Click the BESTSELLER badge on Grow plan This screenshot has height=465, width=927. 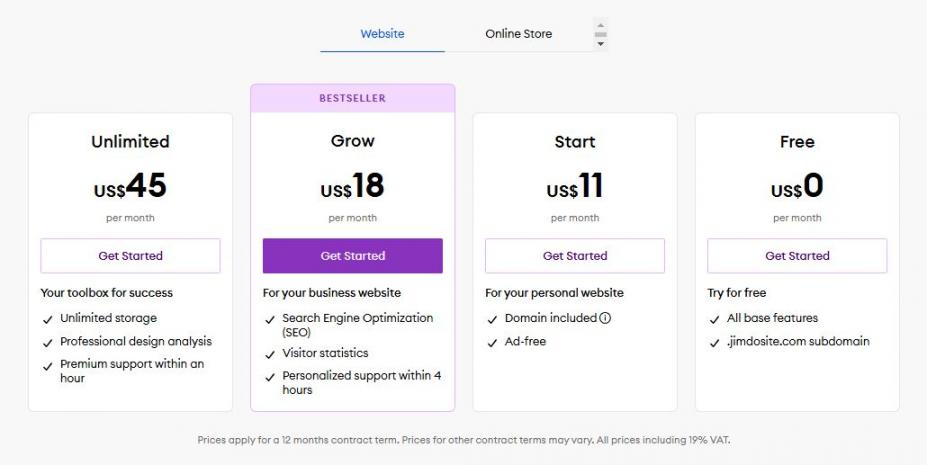pos(352,98)
